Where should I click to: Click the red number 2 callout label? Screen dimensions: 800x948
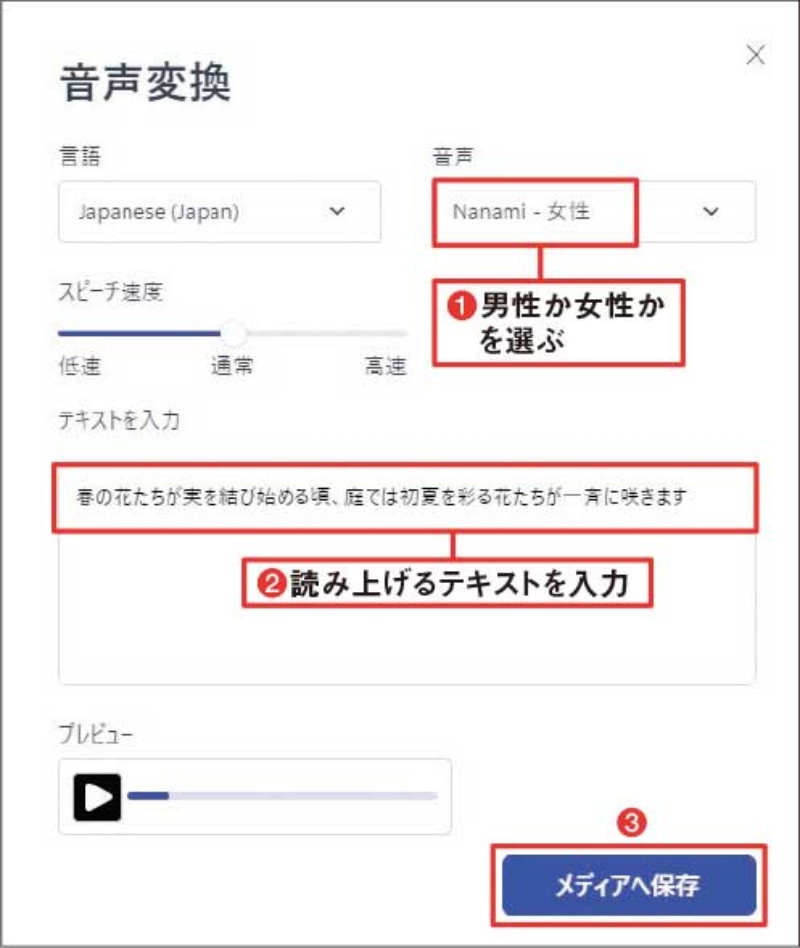pos(447,583)
